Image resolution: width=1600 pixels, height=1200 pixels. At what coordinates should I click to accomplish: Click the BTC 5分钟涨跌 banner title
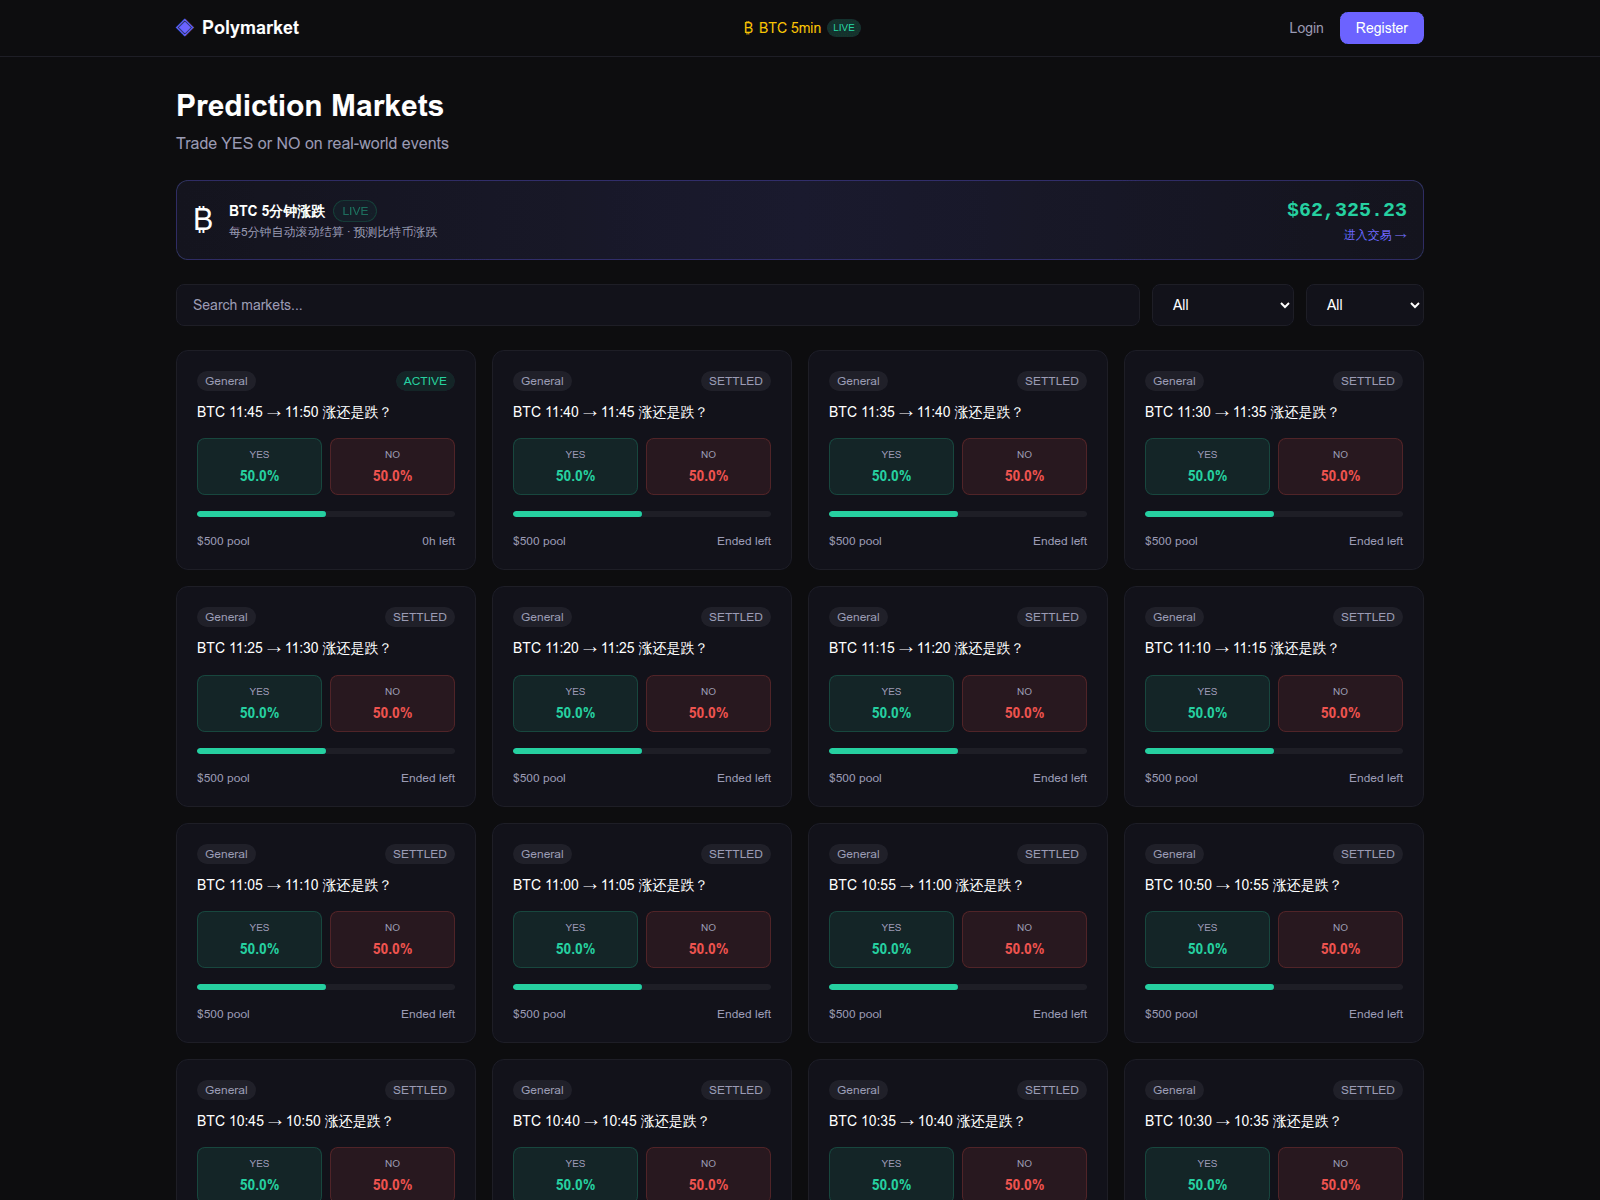pyautogui.click(x=277, y=211)
